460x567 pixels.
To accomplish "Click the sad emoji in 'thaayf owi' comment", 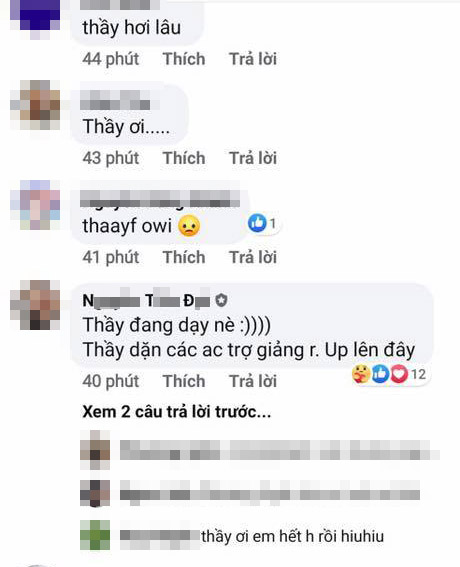I will (189, 226).
